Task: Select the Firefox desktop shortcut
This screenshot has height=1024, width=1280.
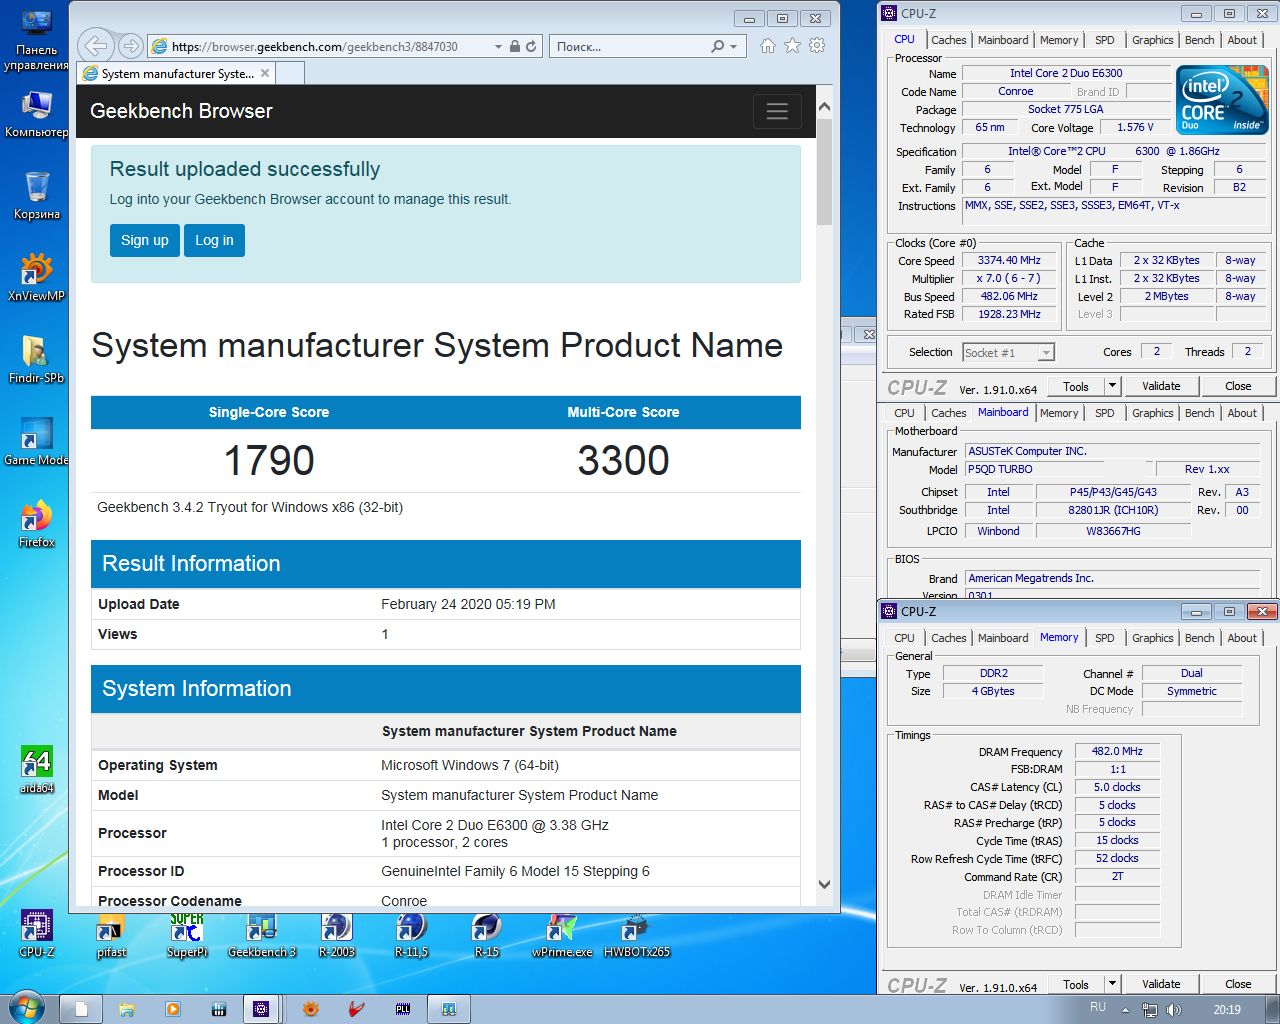Action: [37, 523]
